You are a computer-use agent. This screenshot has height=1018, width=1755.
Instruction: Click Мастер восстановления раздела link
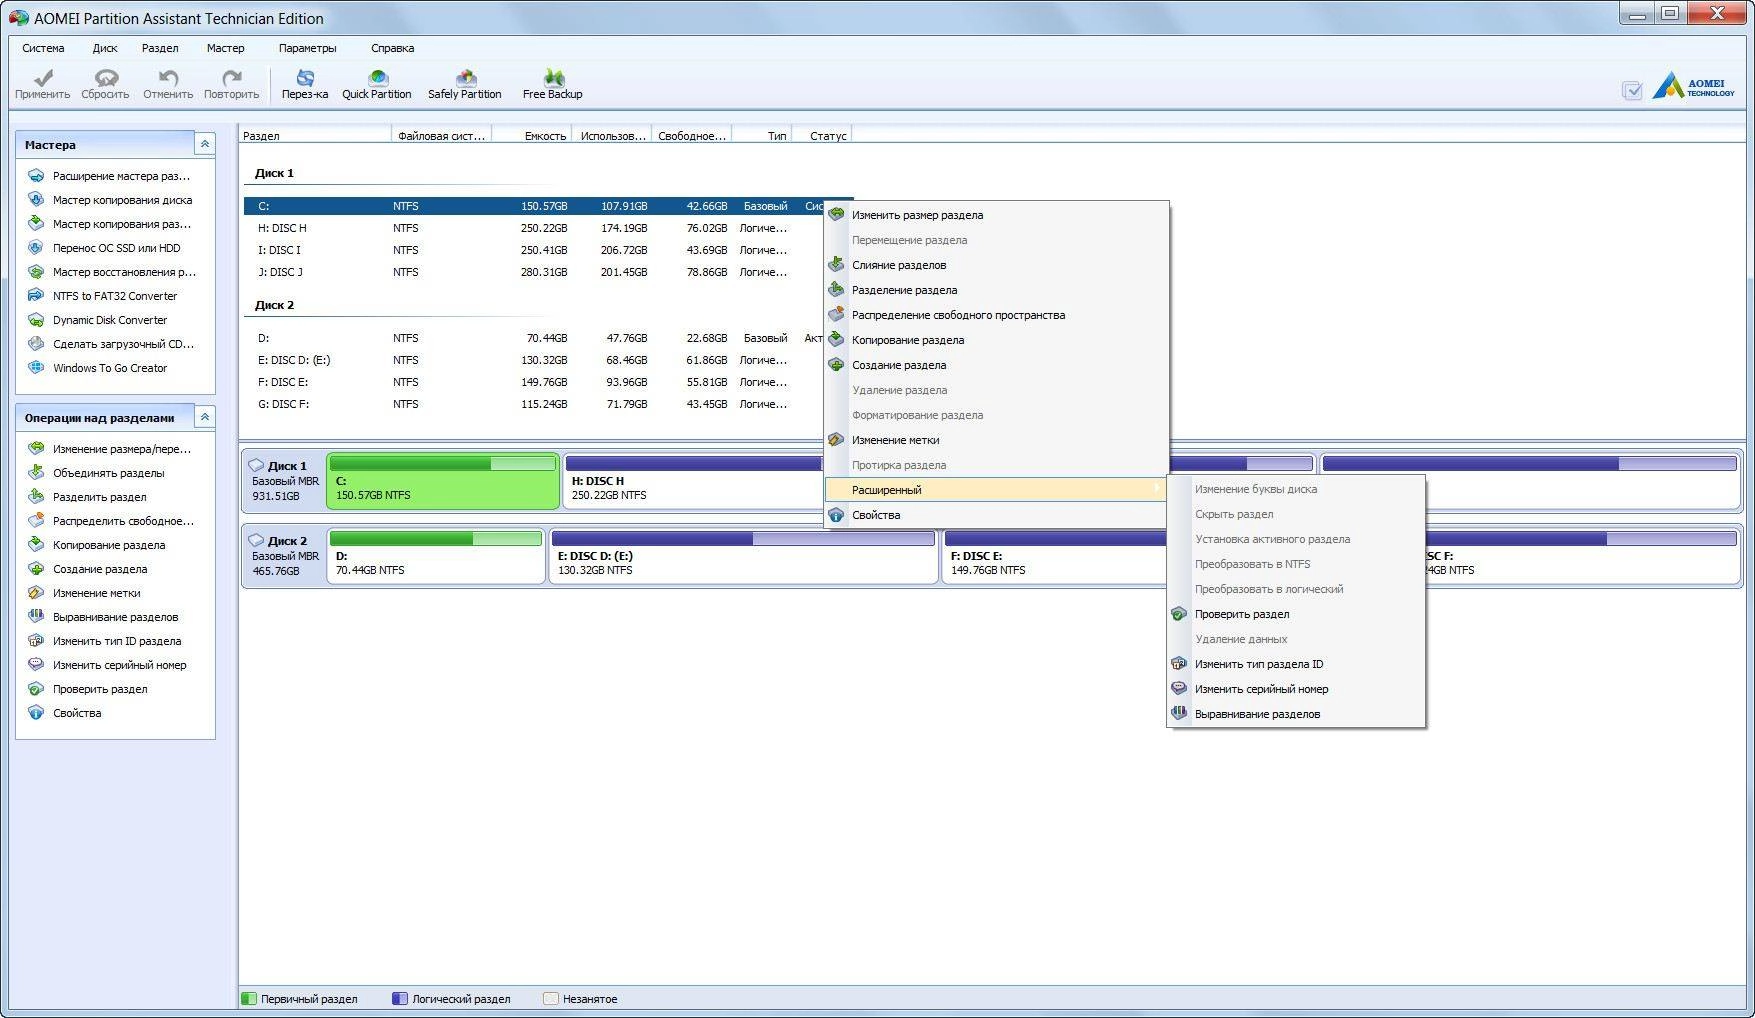(124, 272)
